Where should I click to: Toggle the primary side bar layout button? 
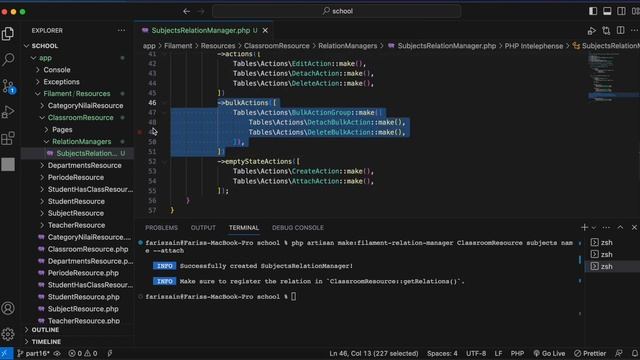pyautogui.click(x=593, y=11)
